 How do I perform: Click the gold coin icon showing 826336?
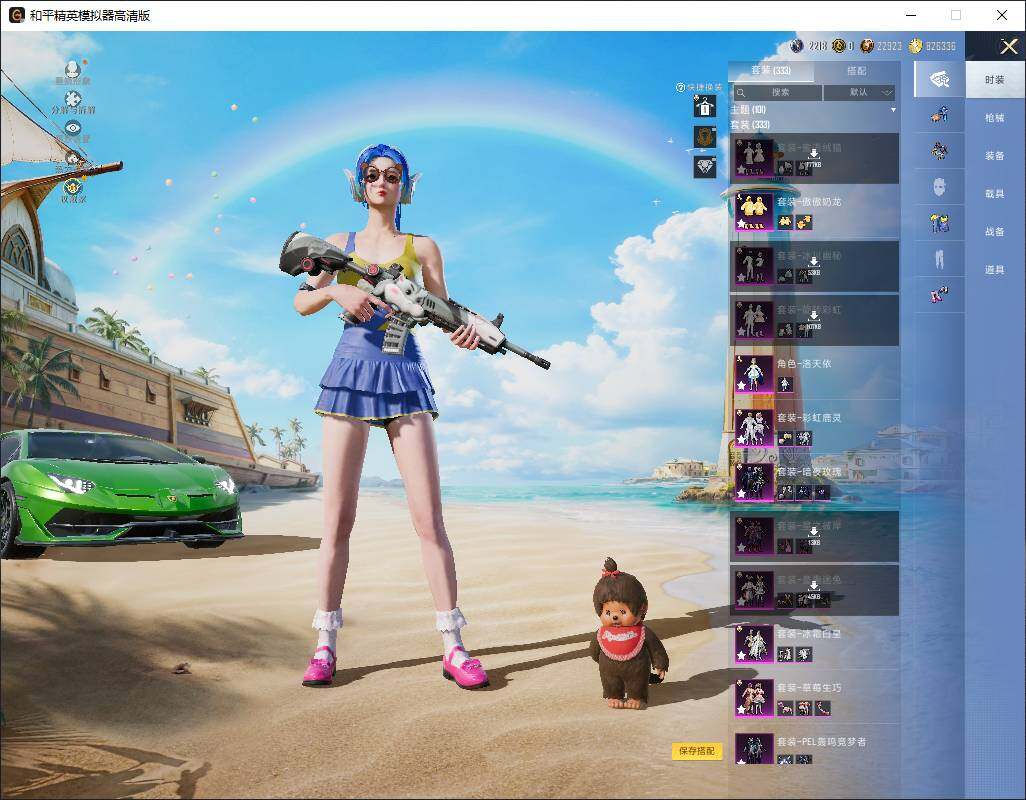click(x=915, y=46)
